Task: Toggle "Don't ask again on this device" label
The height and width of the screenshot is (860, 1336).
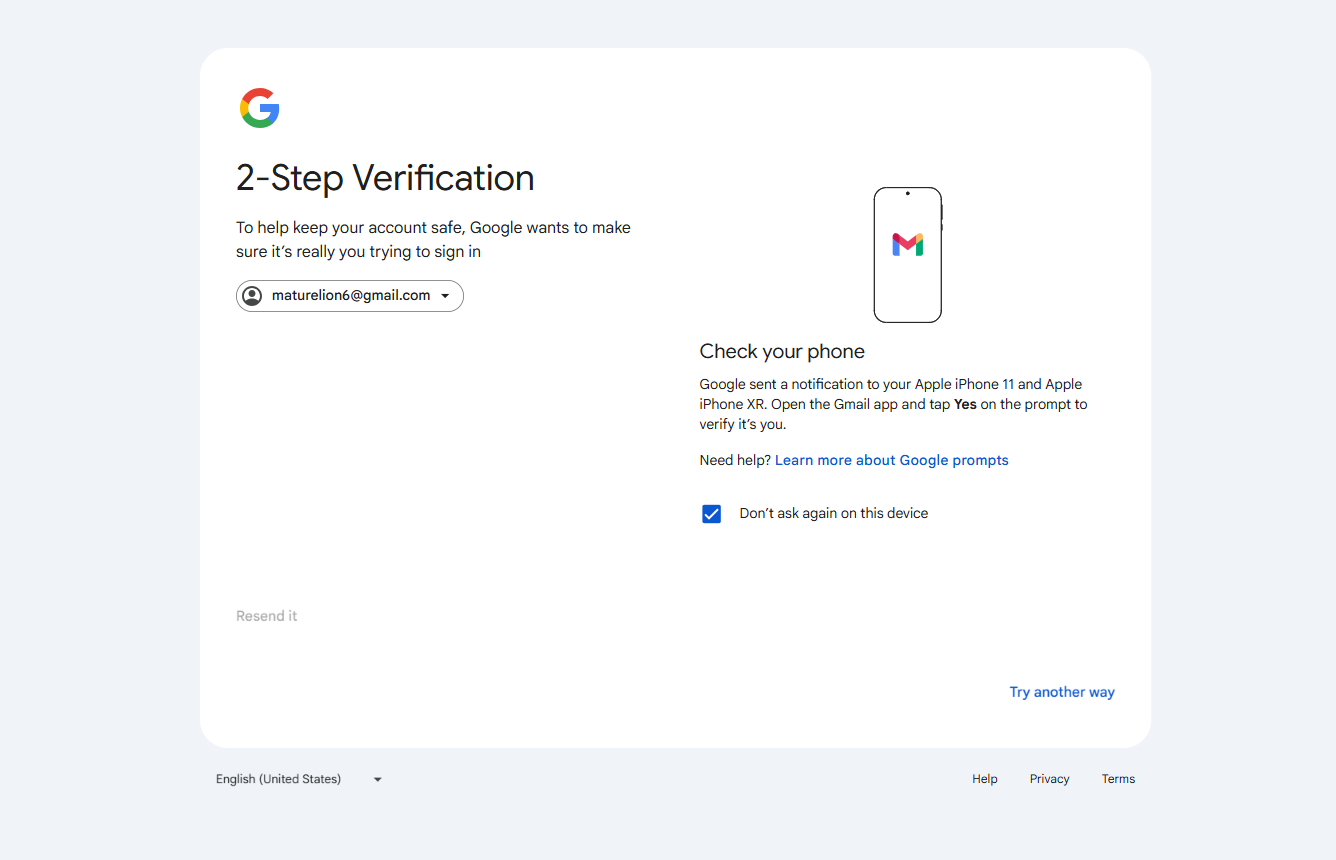Action: coord(834,513)
